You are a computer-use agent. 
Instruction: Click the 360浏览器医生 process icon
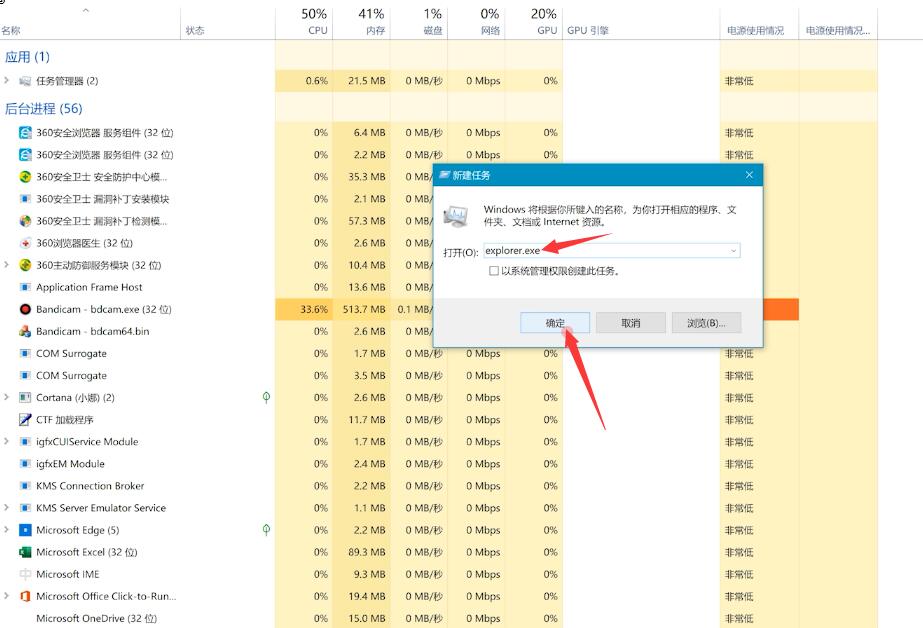(x=25, y=243)
